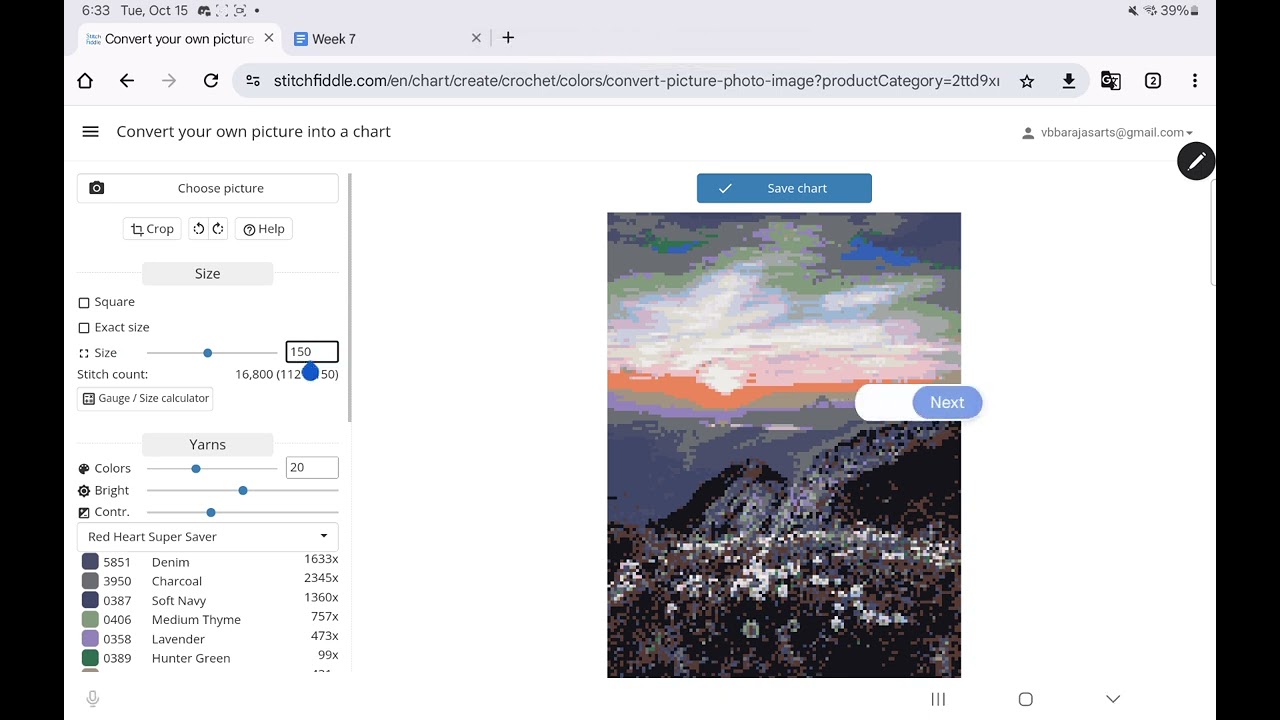1280x720 pixels.
Task: Click yarn code 0358
Action: [x=117, y=639]
